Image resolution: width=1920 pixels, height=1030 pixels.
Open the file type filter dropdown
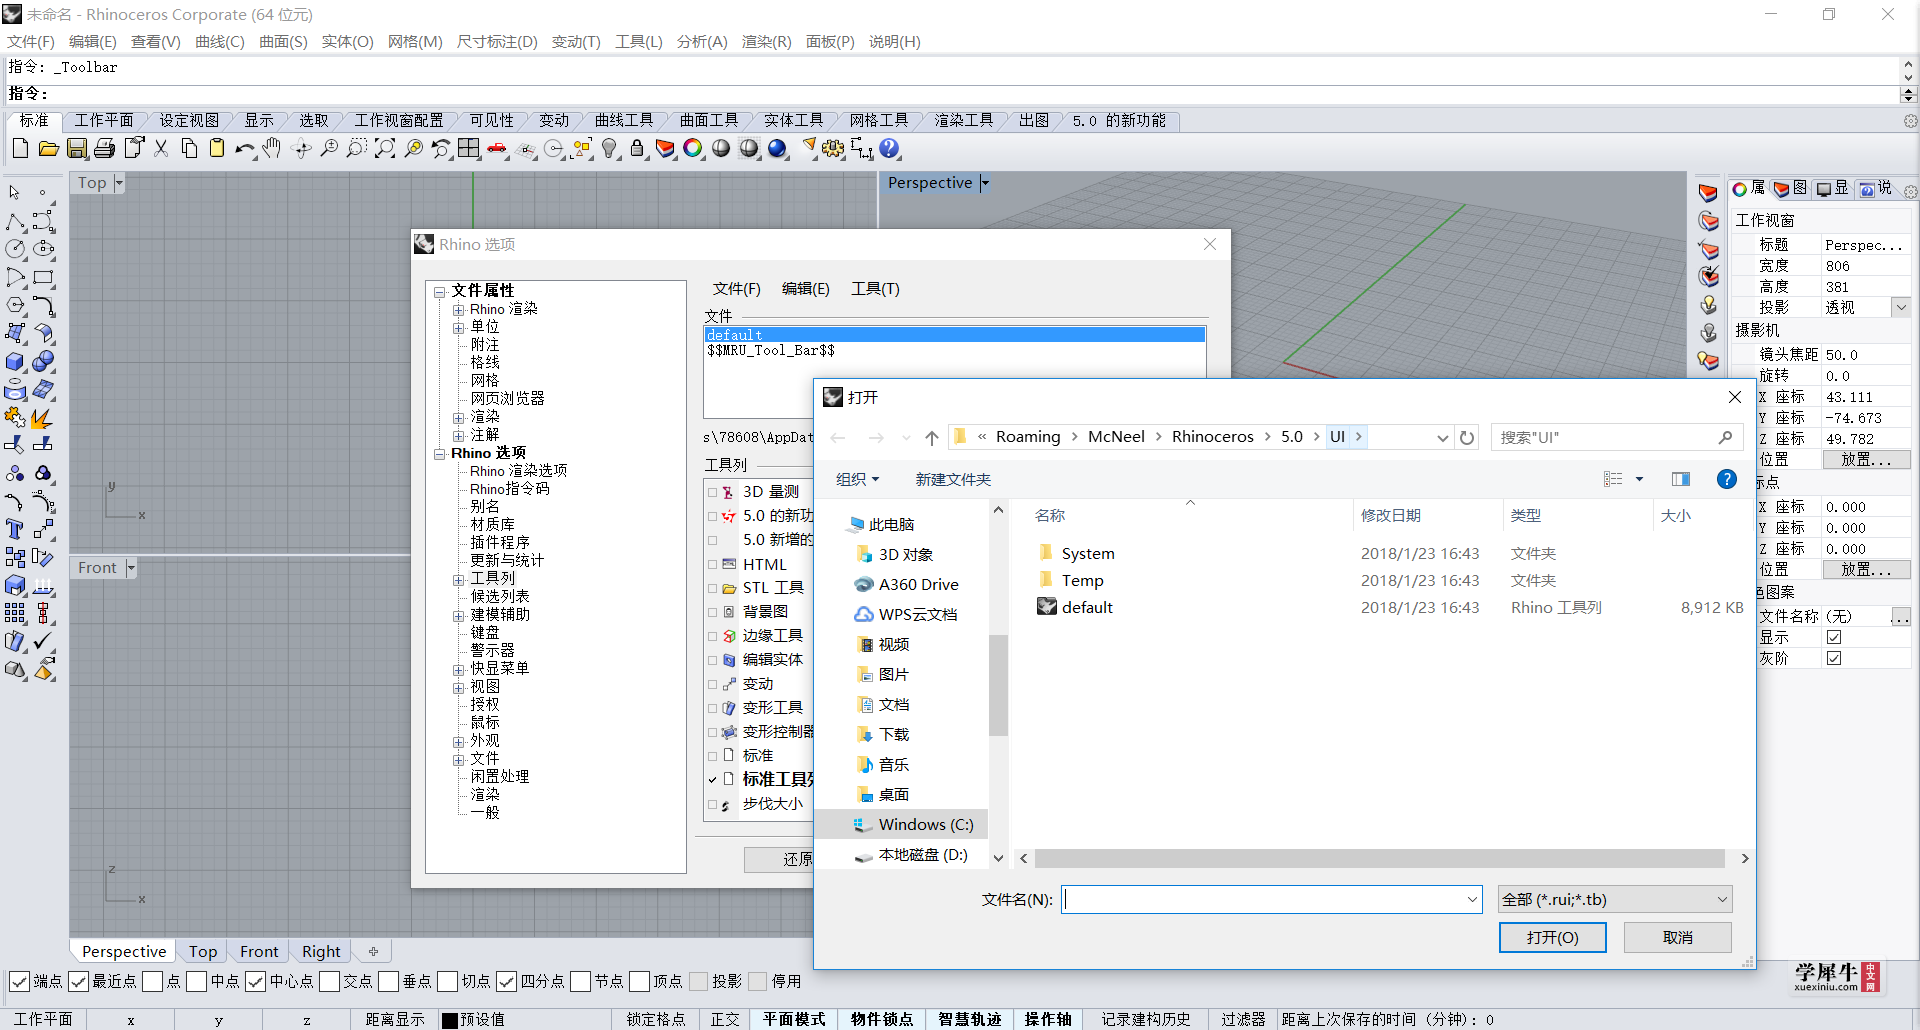click(1722, 899)
